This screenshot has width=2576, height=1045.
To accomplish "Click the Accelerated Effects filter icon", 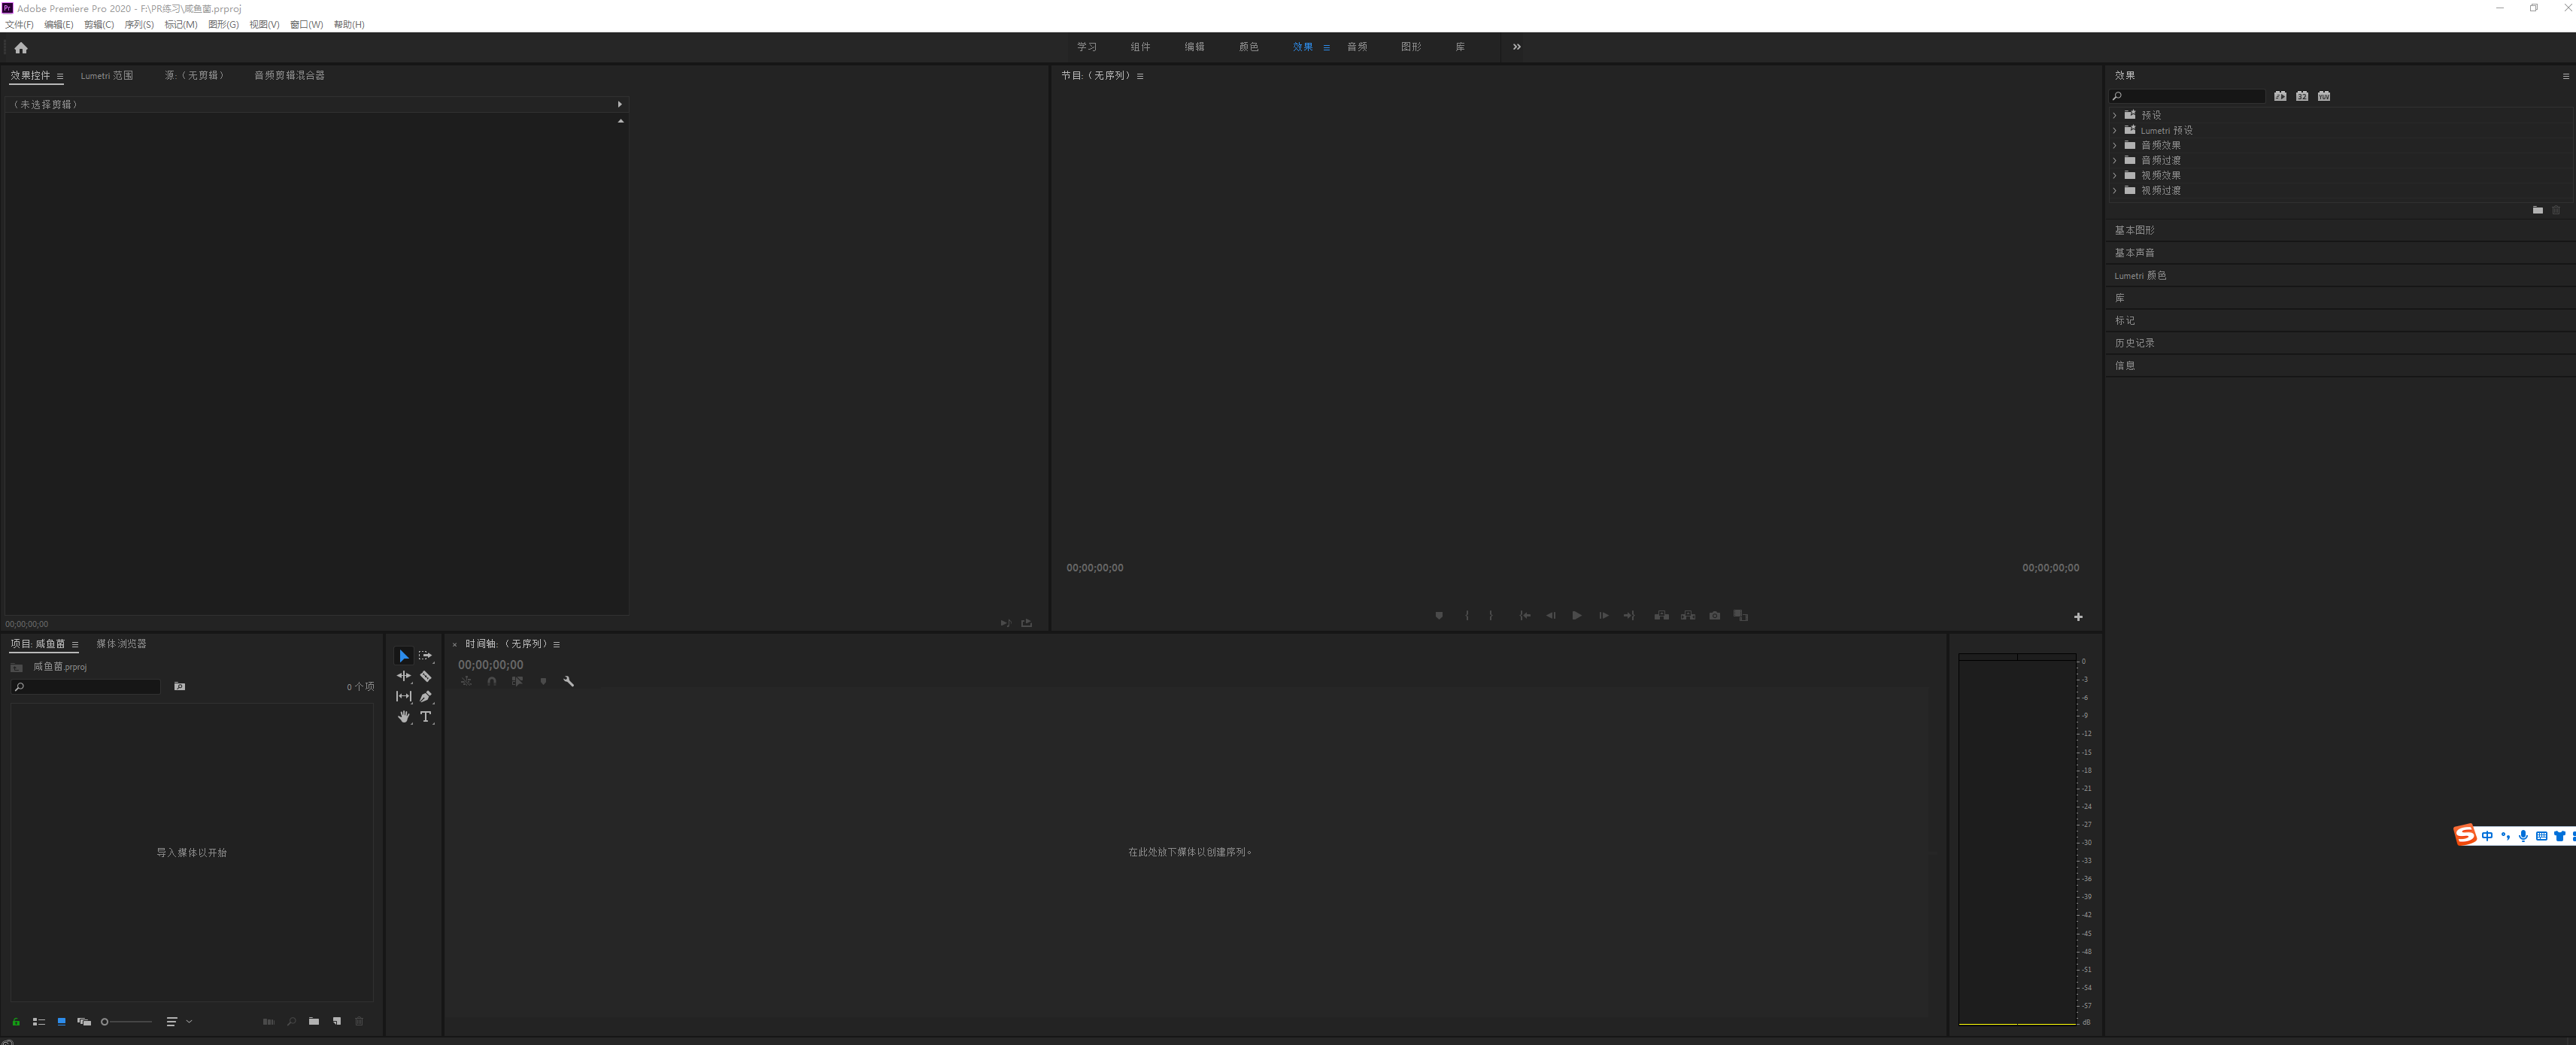I will (2280, 96).
